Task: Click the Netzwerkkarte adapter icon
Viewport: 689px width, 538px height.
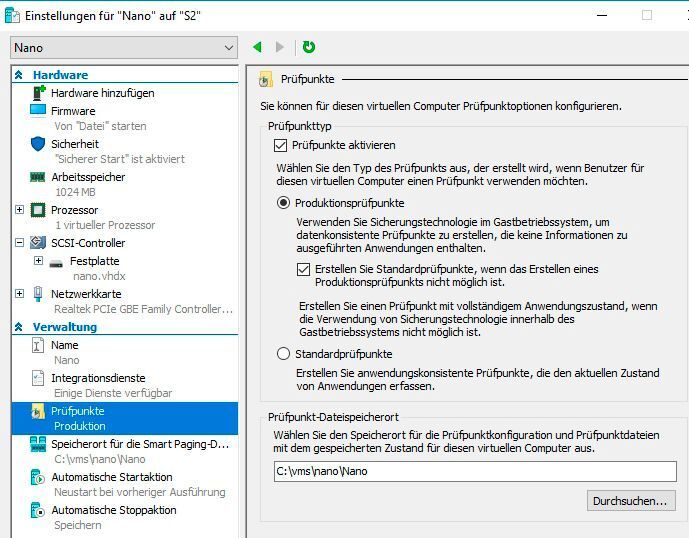Action: (x=38, y=294)
